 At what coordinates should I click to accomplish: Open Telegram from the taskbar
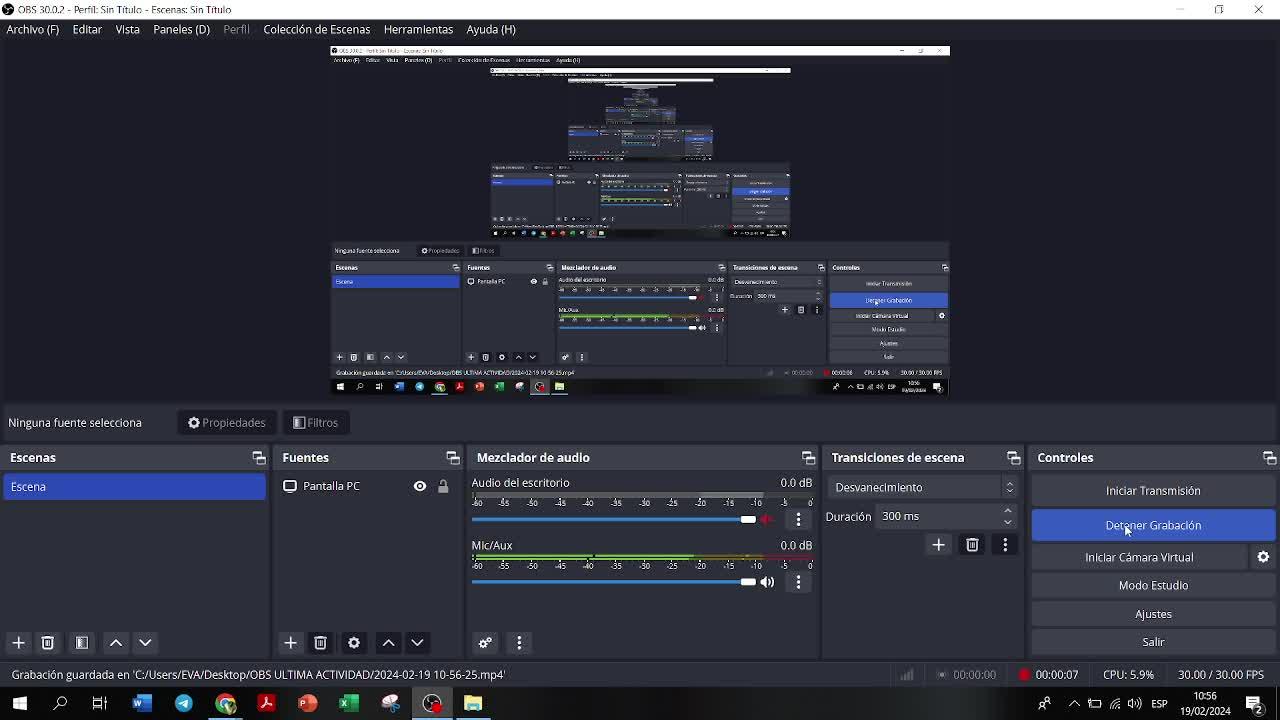[183, 703]
